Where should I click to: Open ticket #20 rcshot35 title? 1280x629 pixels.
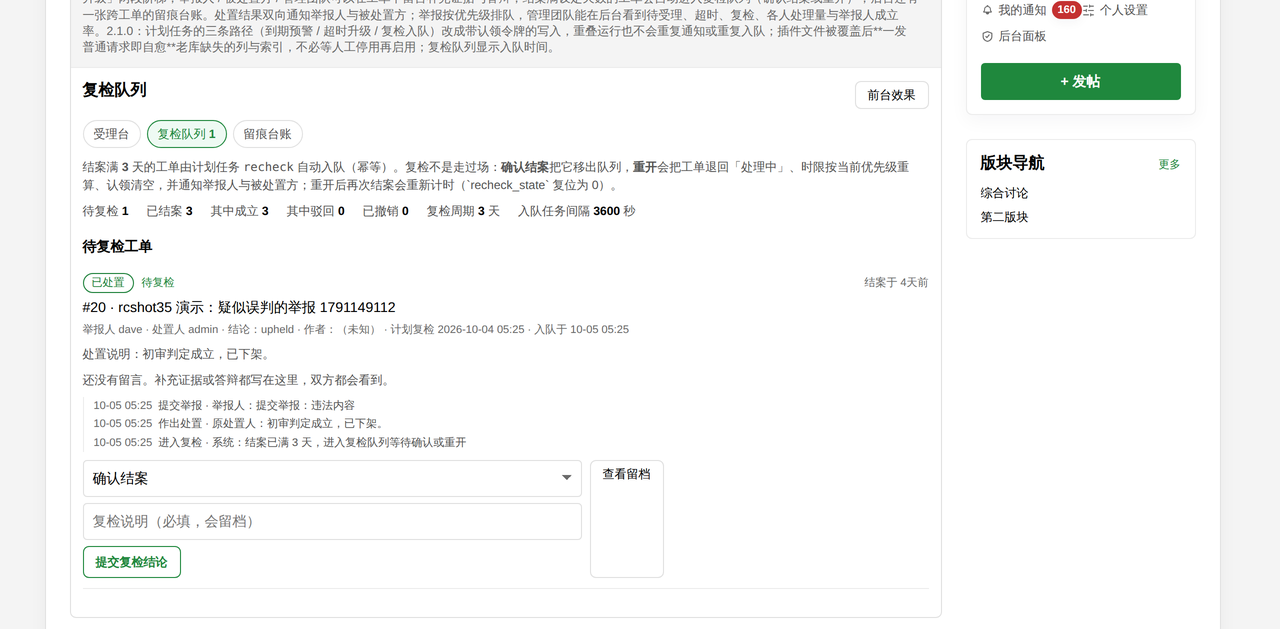pyautogui.click(x=239, y=307)
